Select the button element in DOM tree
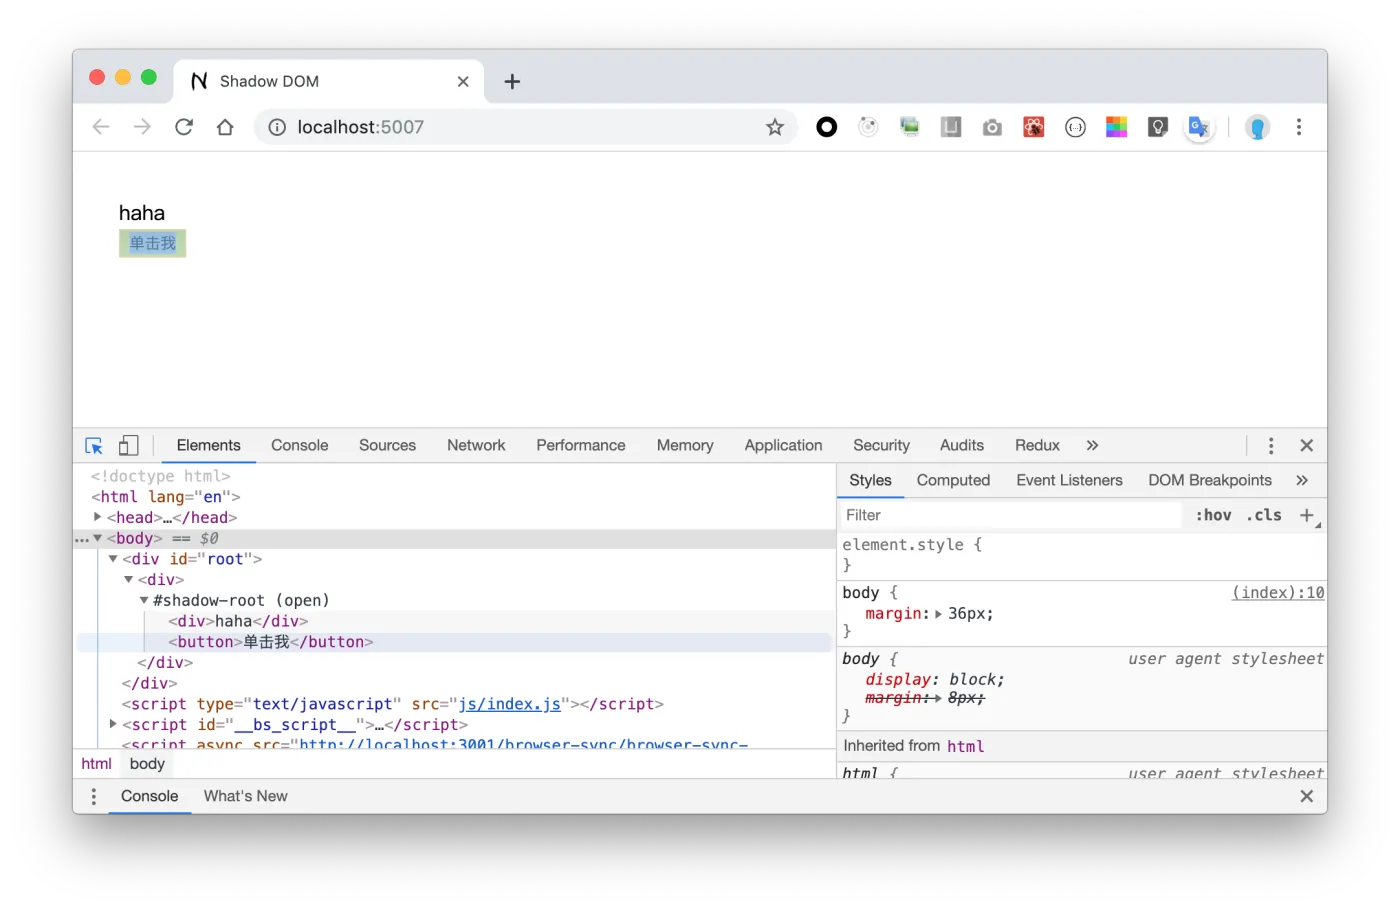The height and width of the screenshot is (910, 1400). (271, 642)
